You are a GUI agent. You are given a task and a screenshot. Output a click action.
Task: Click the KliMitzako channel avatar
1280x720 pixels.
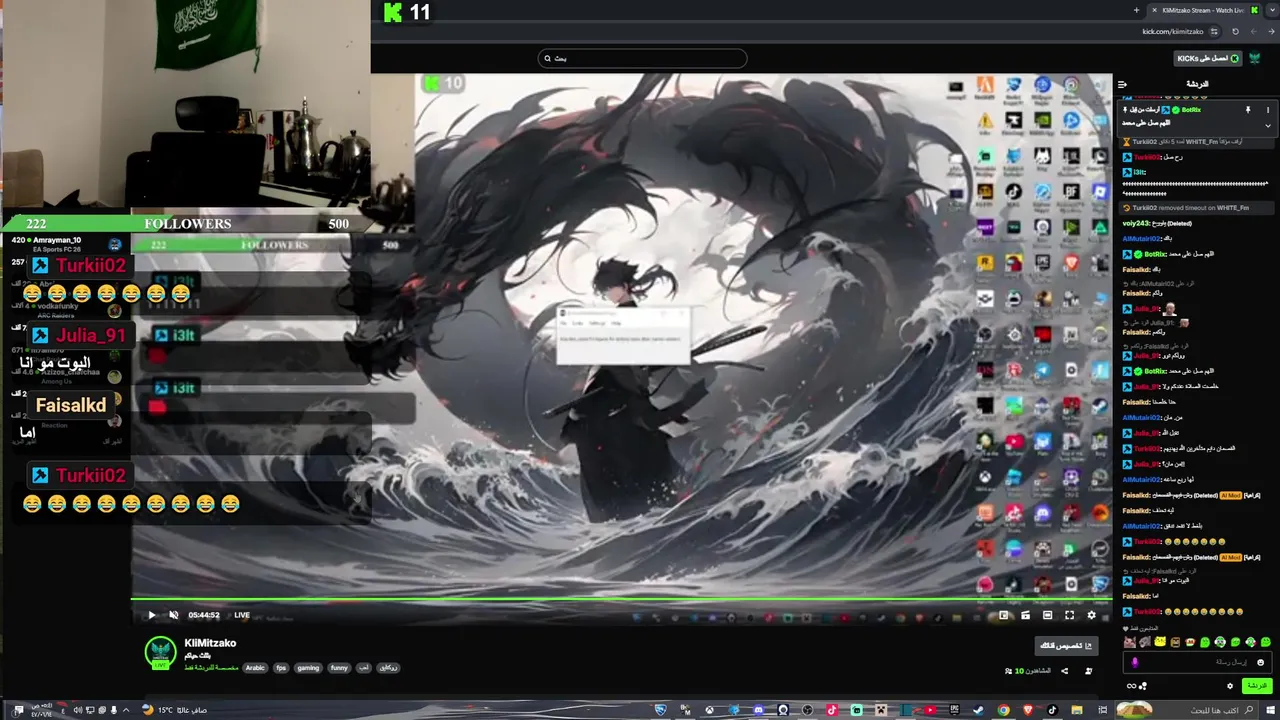point(160,651)
